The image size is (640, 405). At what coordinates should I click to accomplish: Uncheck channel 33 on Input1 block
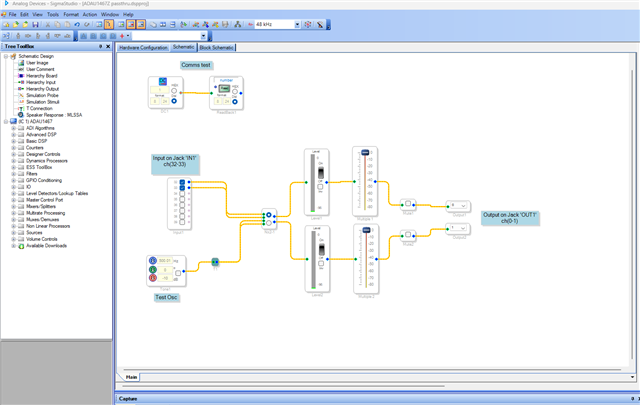[x=182, y=188]
